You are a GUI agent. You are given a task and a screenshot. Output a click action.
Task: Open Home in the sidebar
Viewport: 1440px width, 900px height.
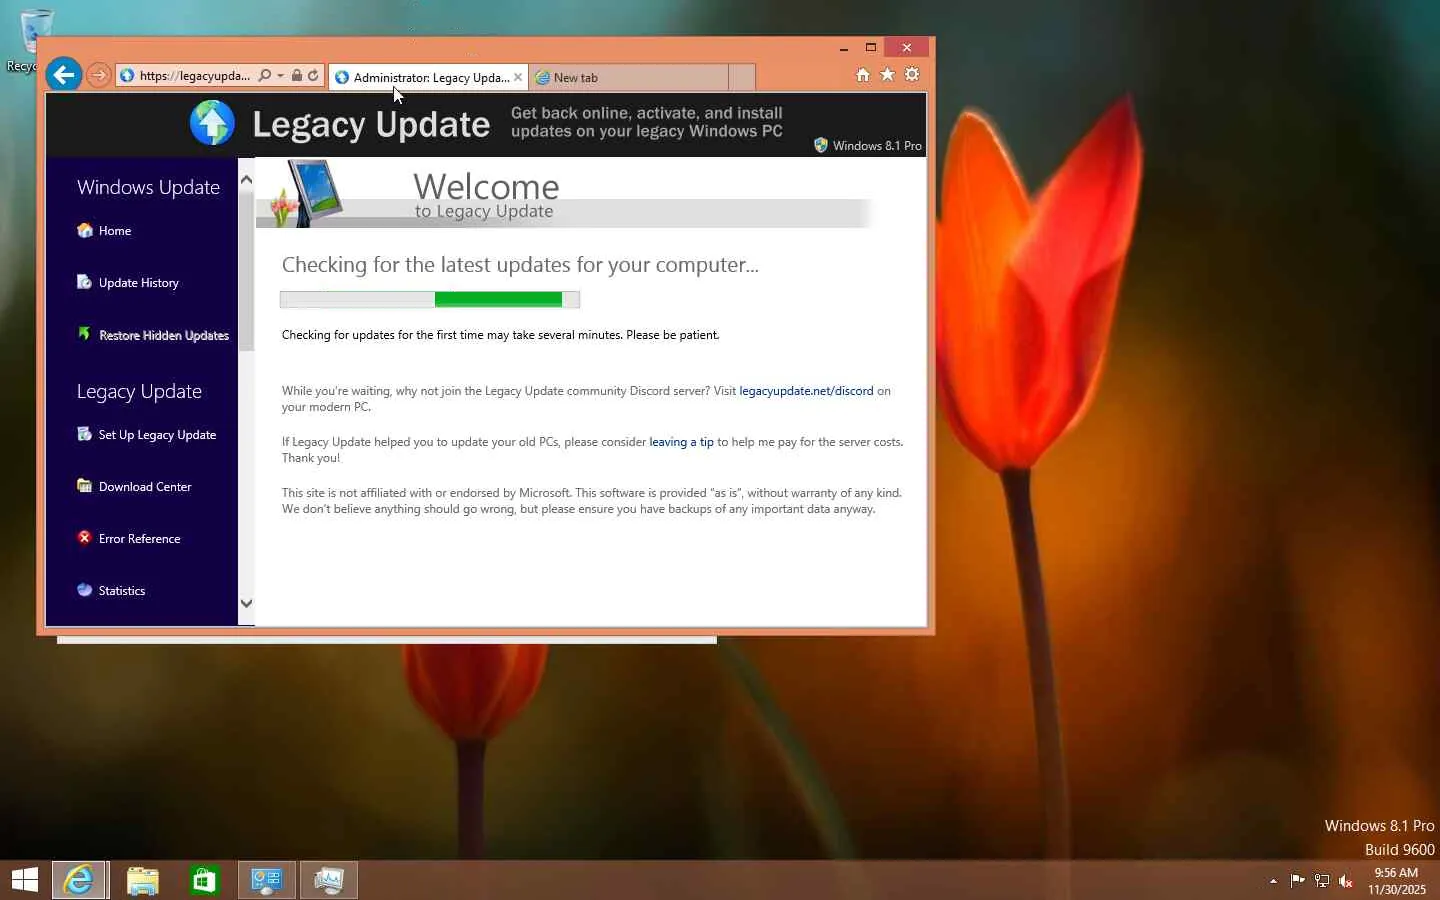[x=115, y=231]
